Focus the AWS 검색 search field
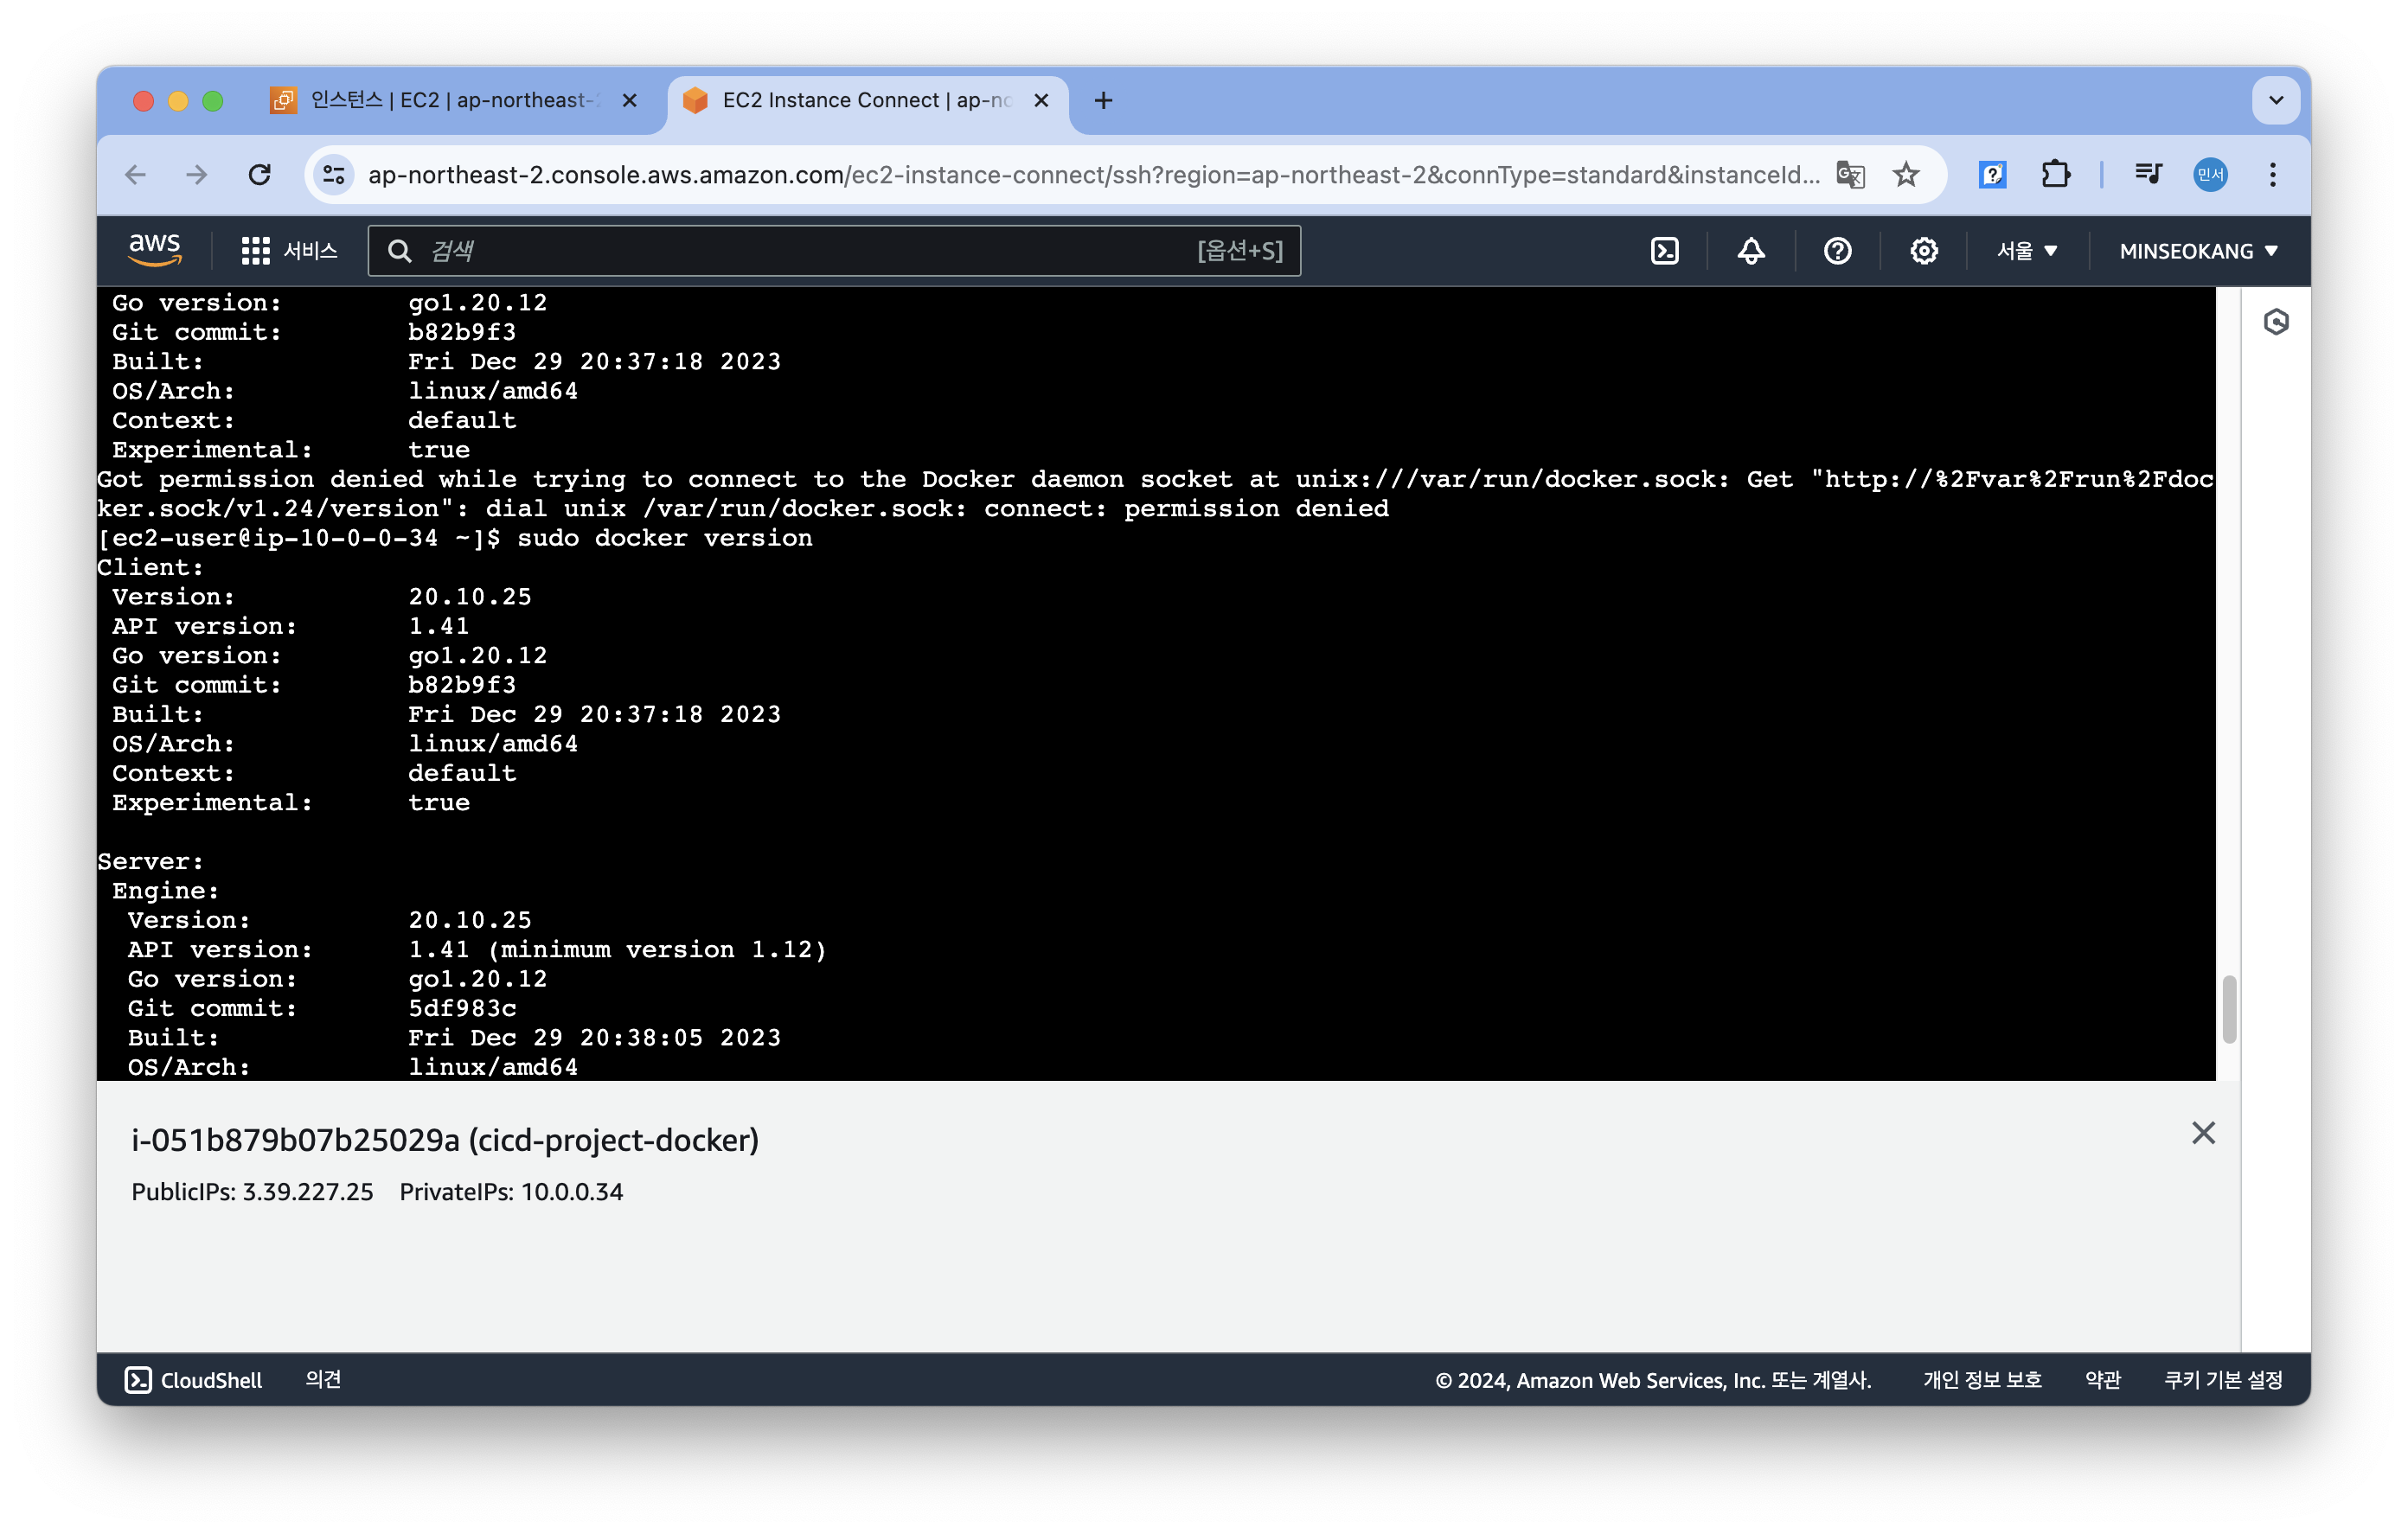 (x=800, y=251)
